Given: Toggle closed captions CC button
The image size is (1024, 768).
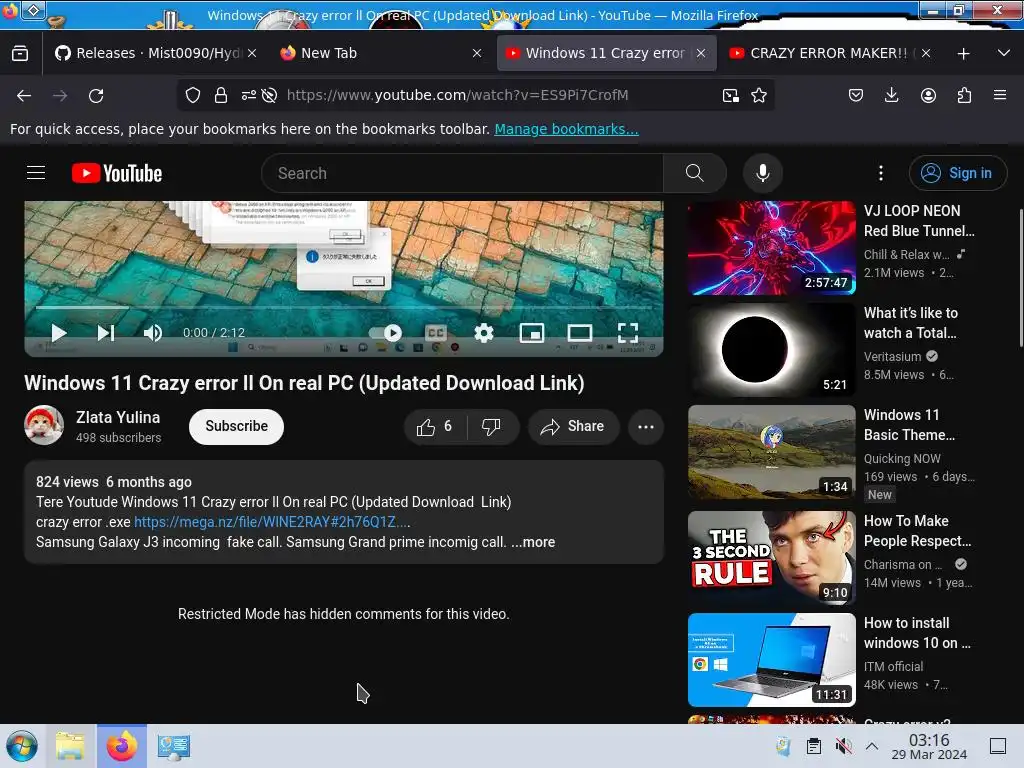Looking at the screenshot, I should (x=436, y=333).
